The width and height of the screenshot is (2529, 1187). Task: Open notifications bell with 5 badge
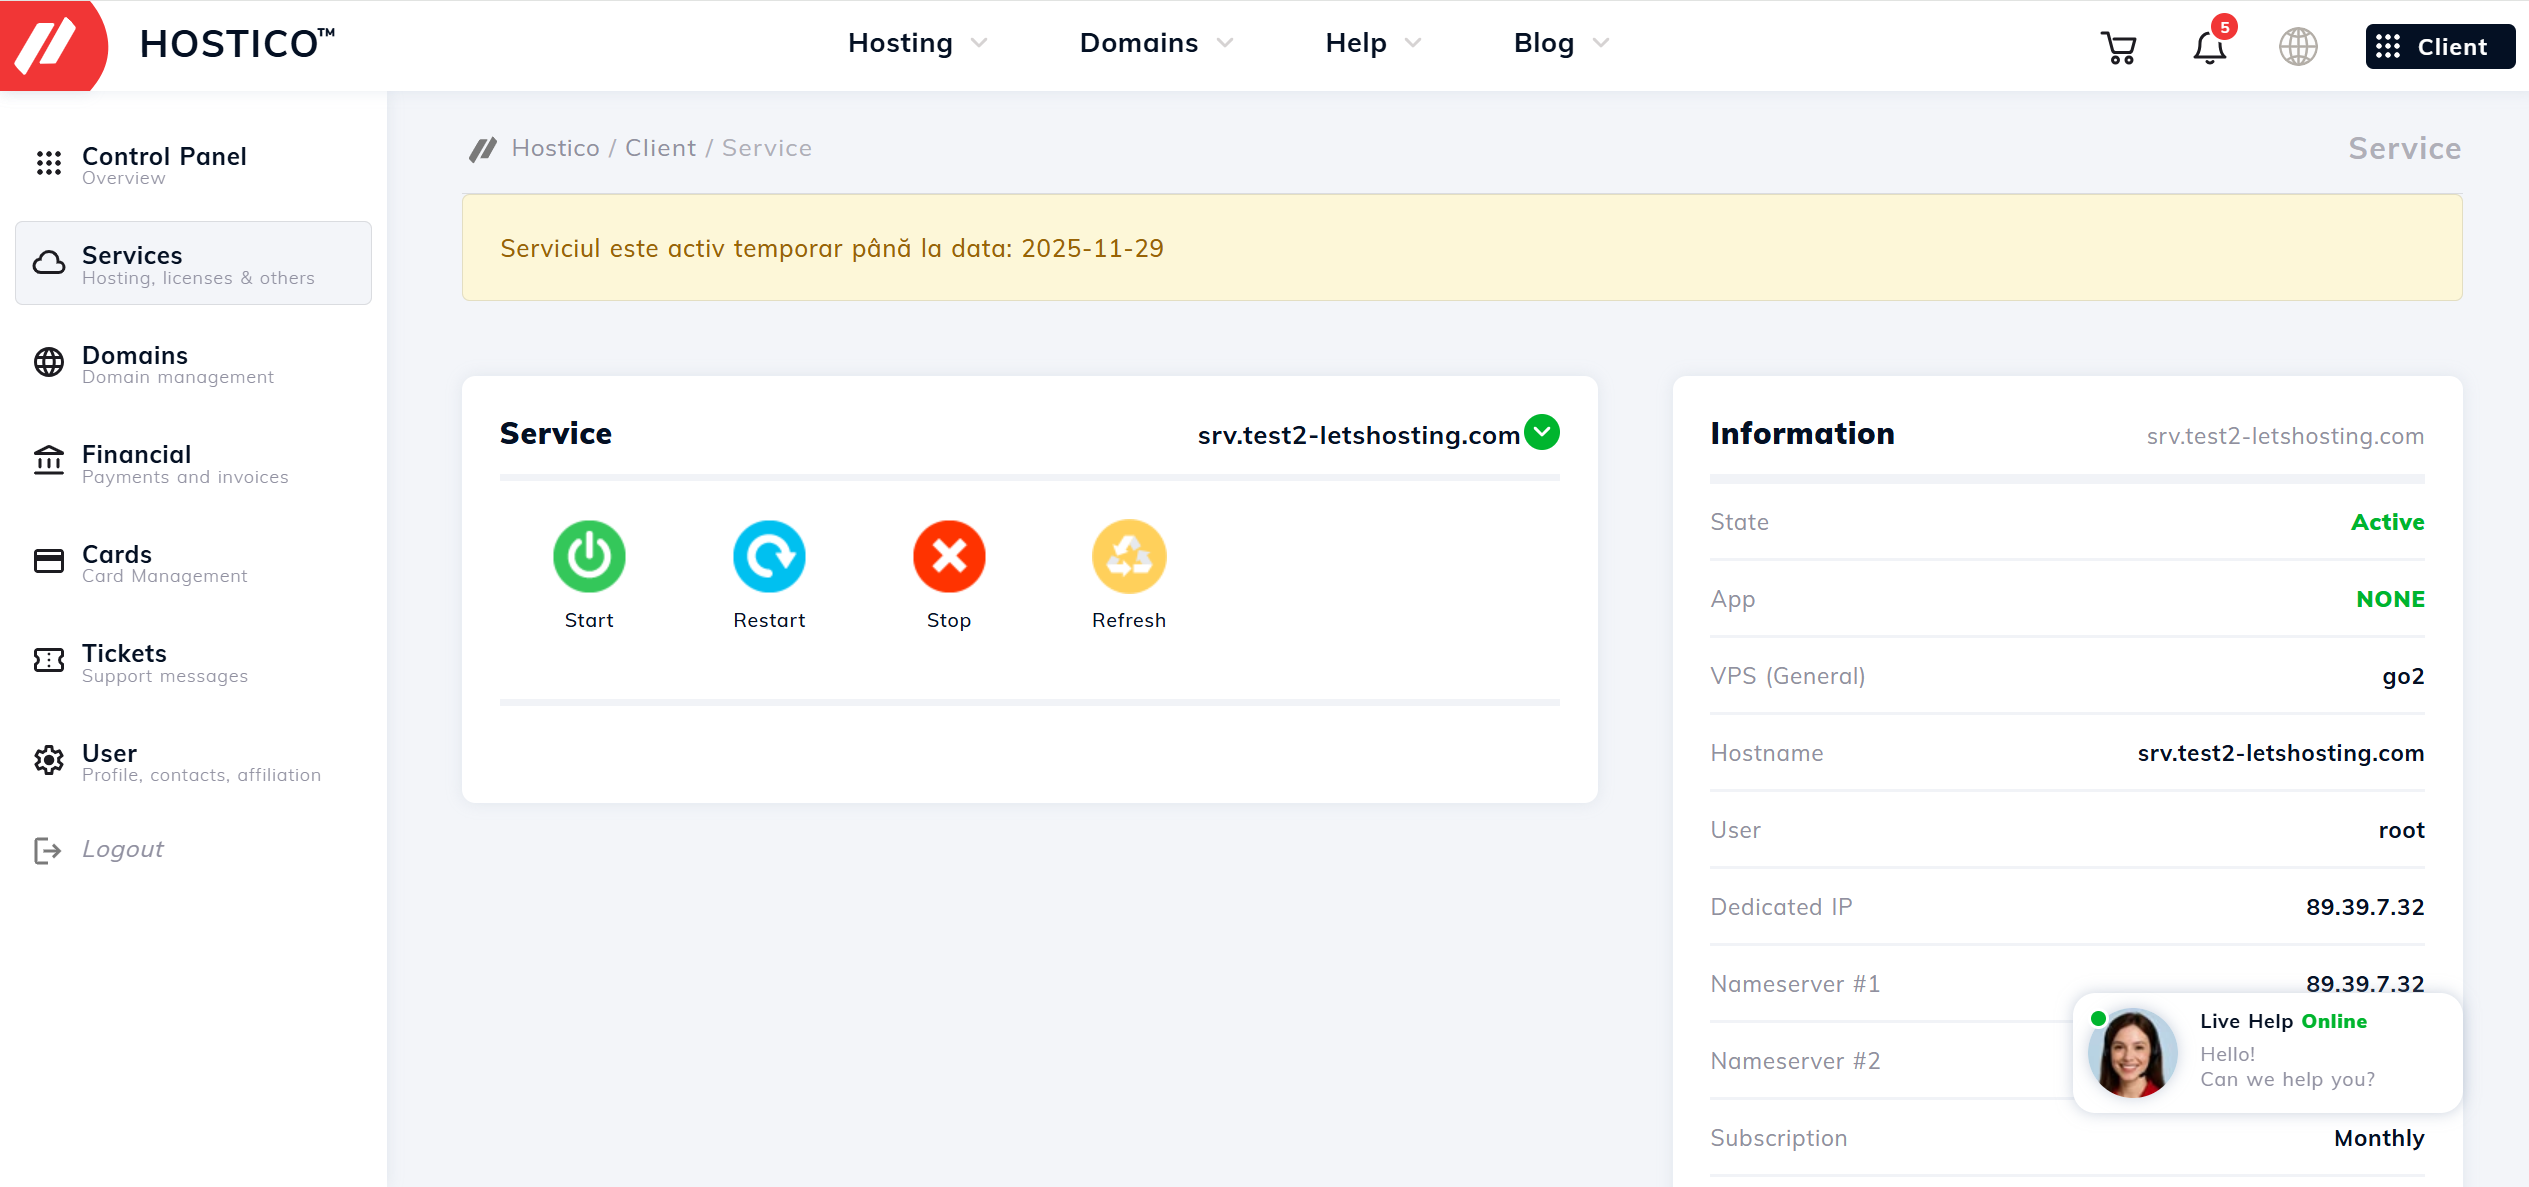[x=2210, y=47]
